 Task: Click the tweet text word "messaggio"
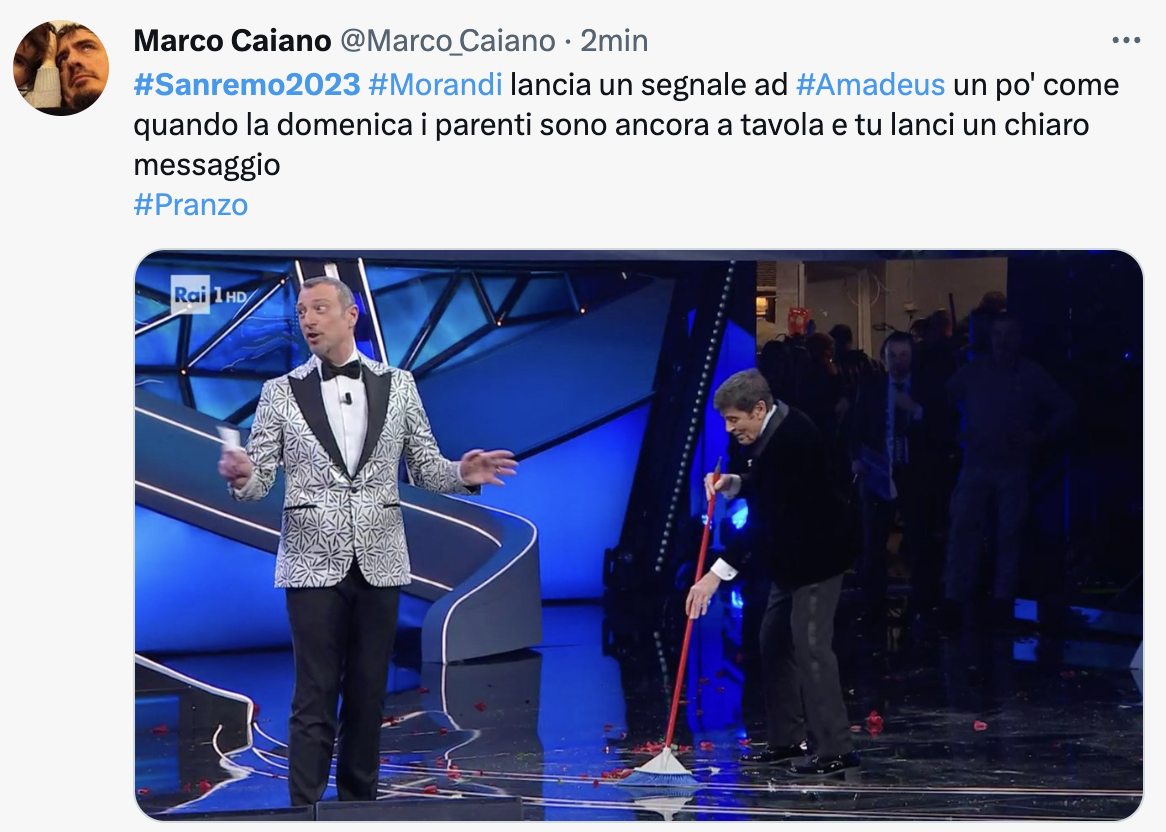pyautogui.click(x=207, y=165)
